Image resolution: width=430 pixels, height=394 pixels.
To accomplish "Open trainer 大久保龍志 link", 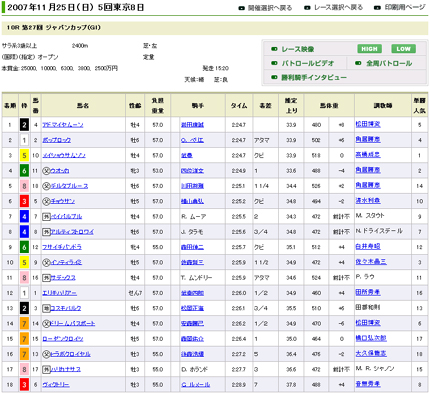I will pos(371,353).
